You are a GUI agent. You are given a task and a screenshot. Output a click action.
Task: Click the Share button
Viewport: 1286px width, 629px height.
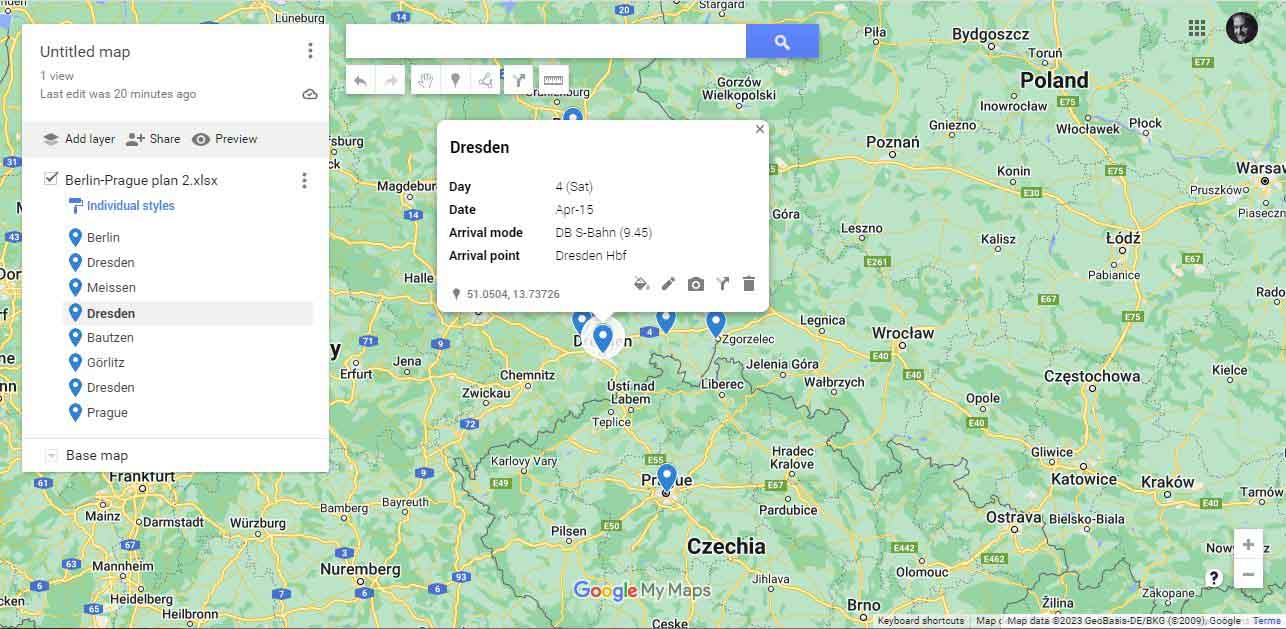point(153,139)
